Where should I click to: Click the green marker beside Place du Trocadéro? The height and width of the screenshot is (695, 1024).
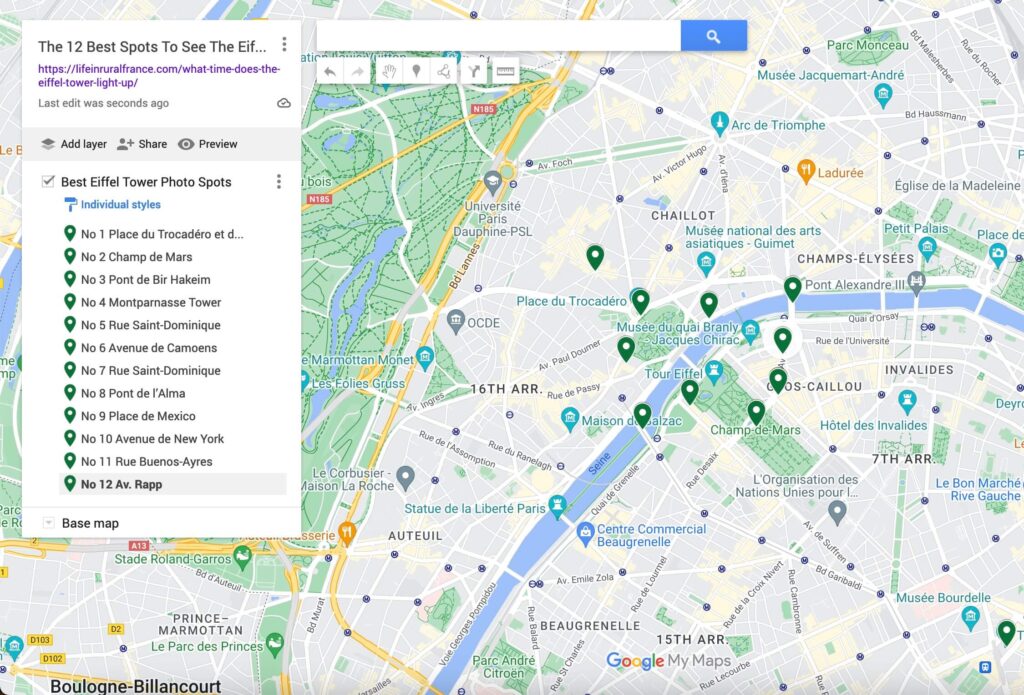(x=640, y=302)
